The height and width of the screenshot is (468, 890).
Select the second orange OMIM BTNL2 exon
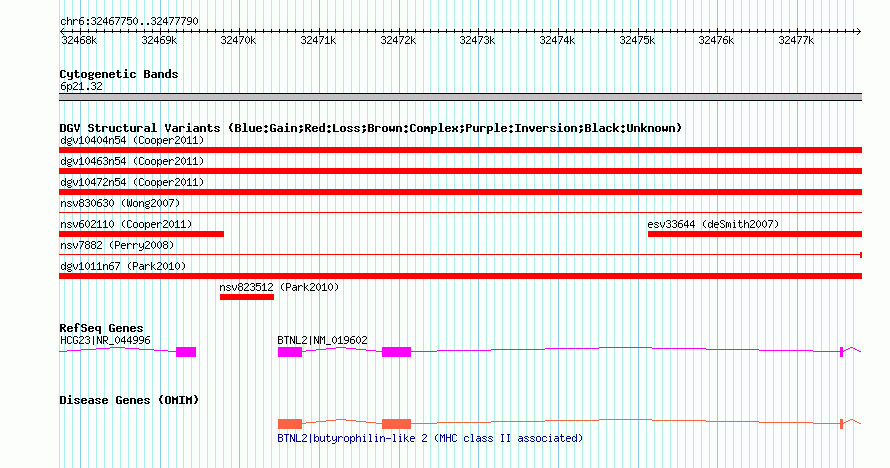pyautogui.click(x=396, y=424)
